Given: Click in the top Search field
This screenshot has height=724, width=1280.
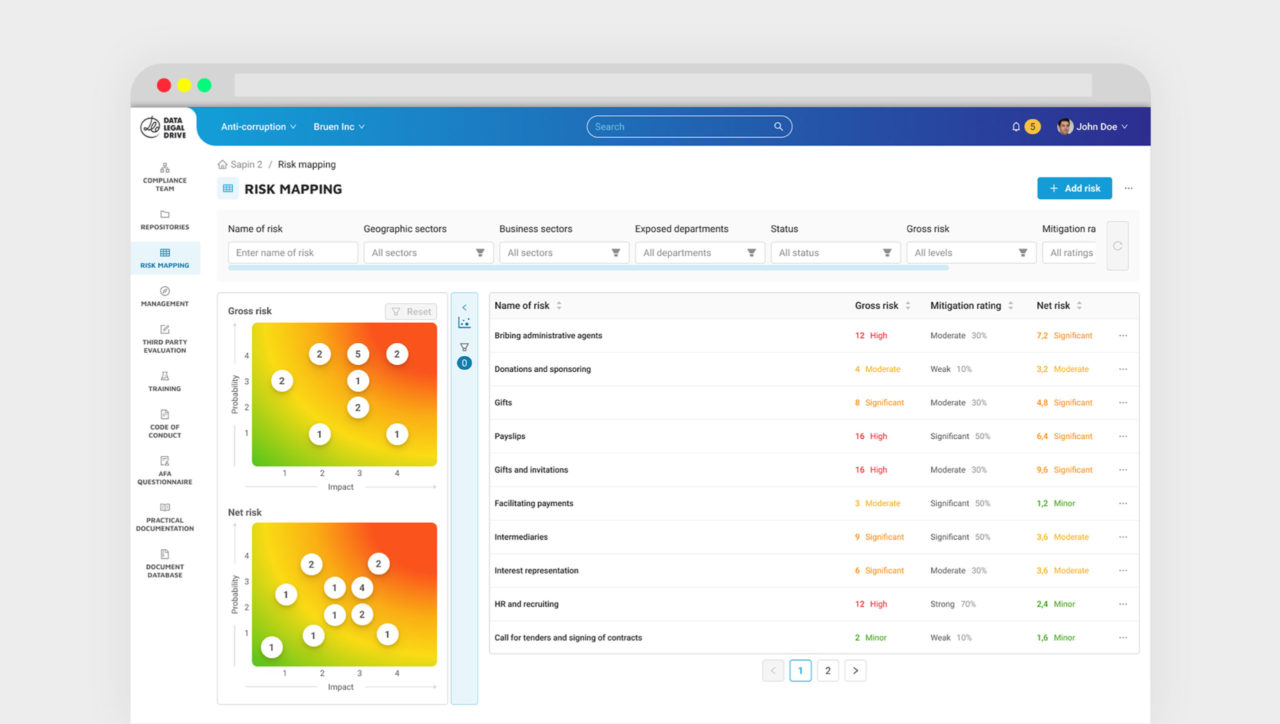Looking at the screenshot, I should click(689, 127).
